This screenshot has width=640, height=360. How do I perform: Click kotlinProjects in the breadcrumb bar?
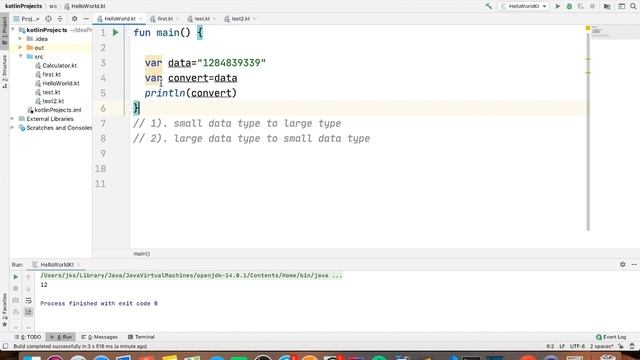tap(23, 6)
